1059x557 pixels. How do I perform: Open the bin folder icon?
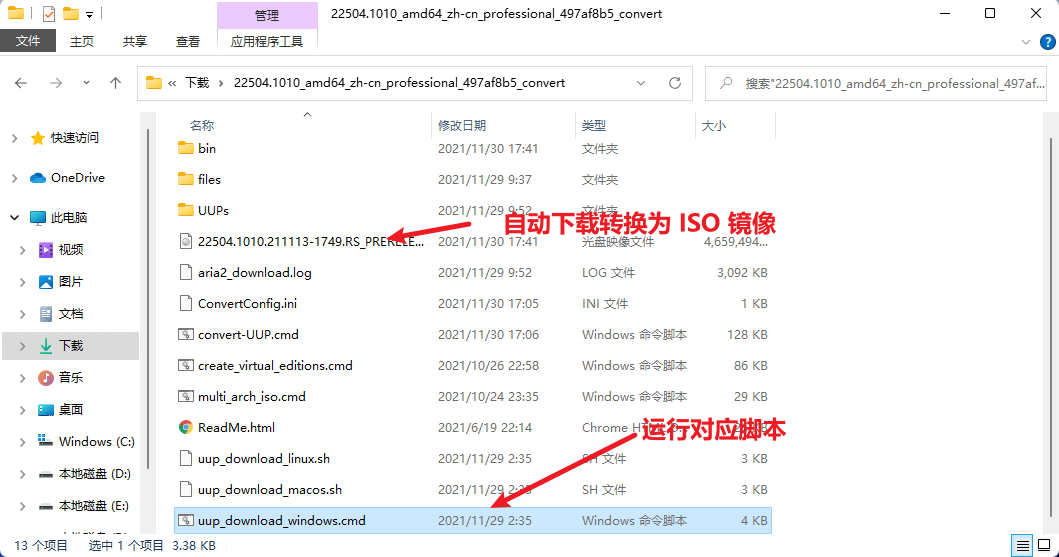click(186, 148)
